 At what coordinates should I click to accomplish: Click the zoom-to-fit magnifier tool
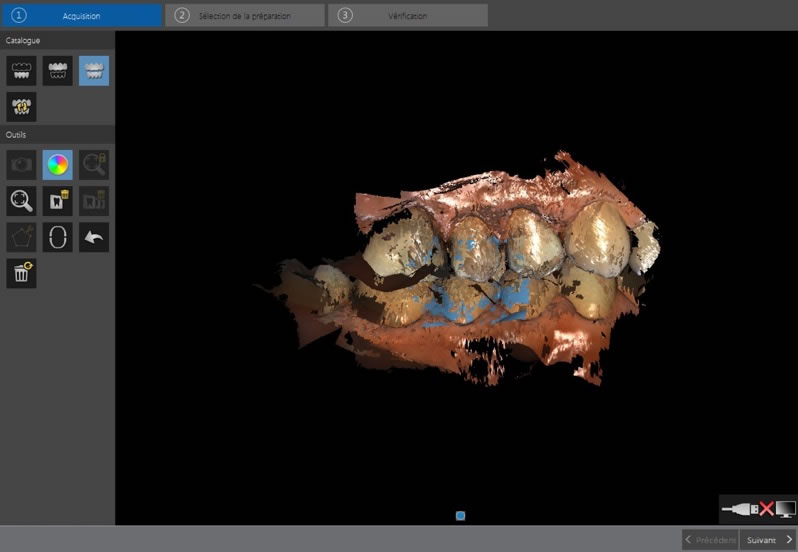point(21,201)
